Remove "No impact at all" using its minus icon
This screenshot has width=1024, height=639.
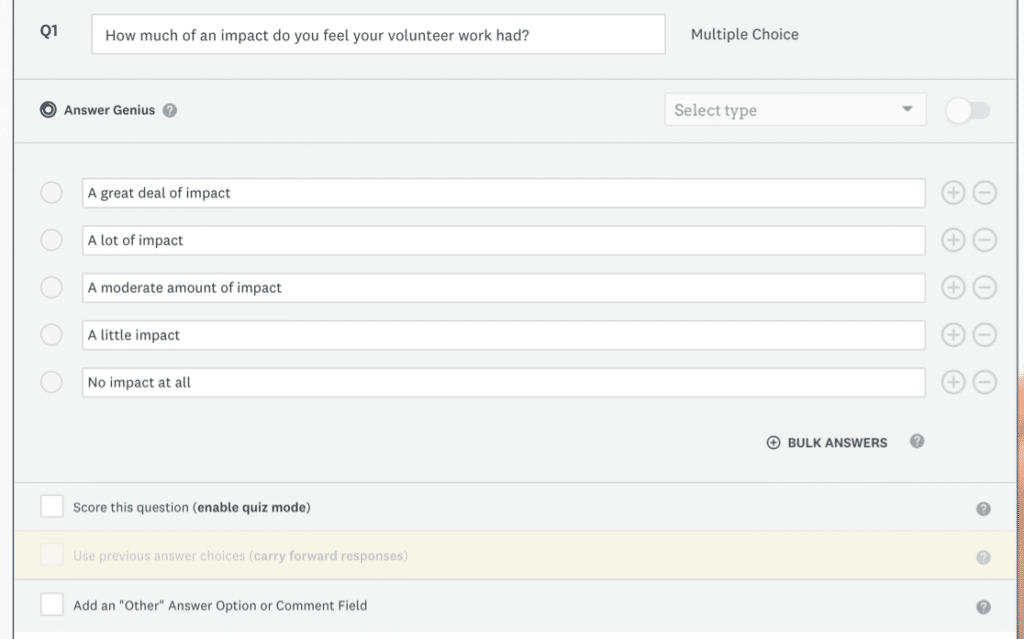tap(983, 381)
